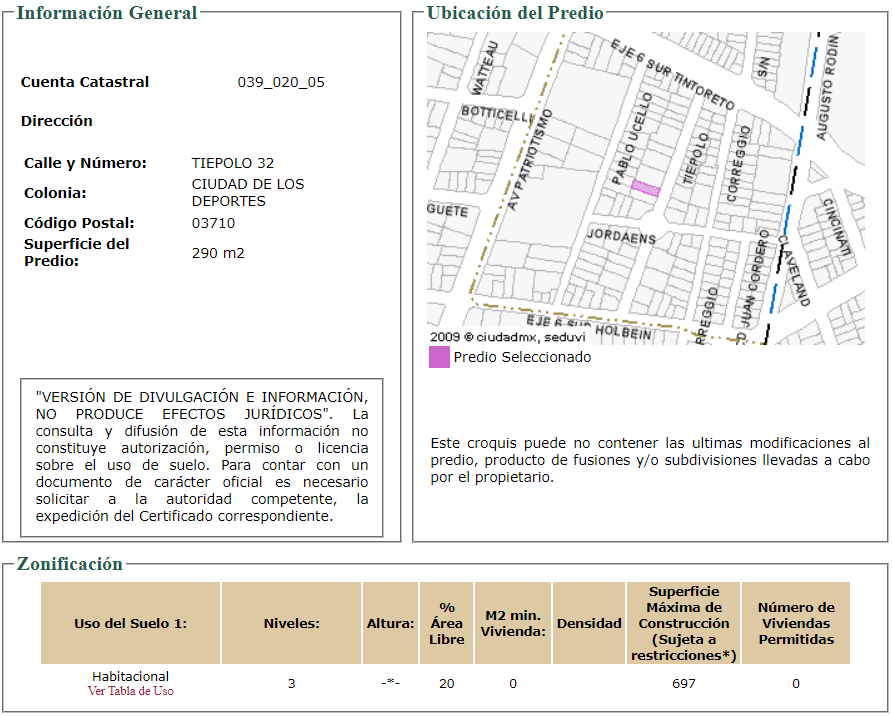Viewport: 892px width, 717px height.
Task: Click the Este croquis map disclaimer paragraph
Action: pyautogui.click(x=650, y=460)
